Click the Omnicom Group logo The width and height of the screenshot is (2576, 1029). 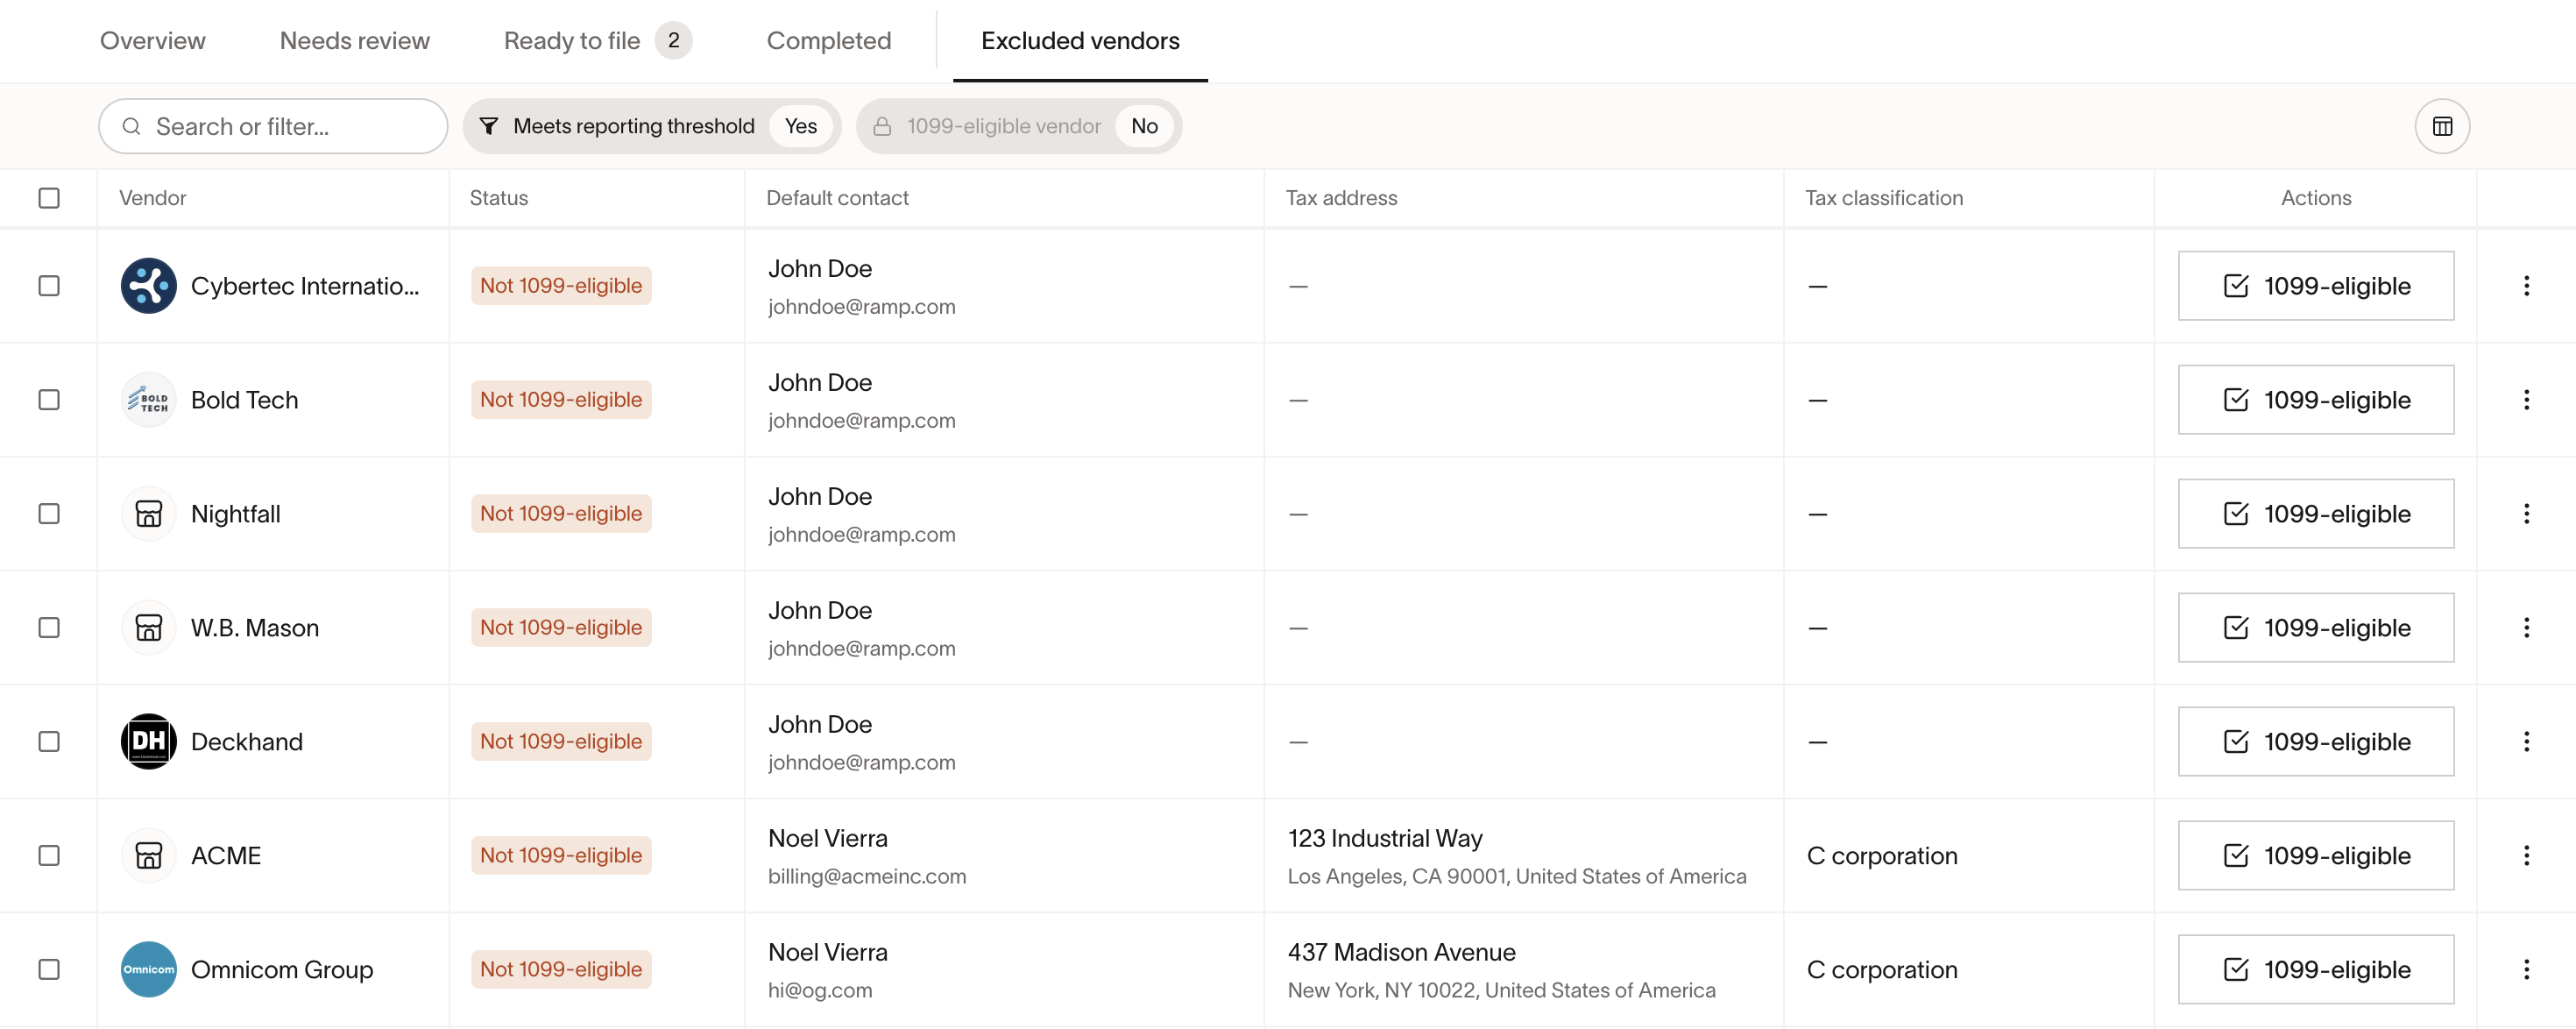(148, 969)
